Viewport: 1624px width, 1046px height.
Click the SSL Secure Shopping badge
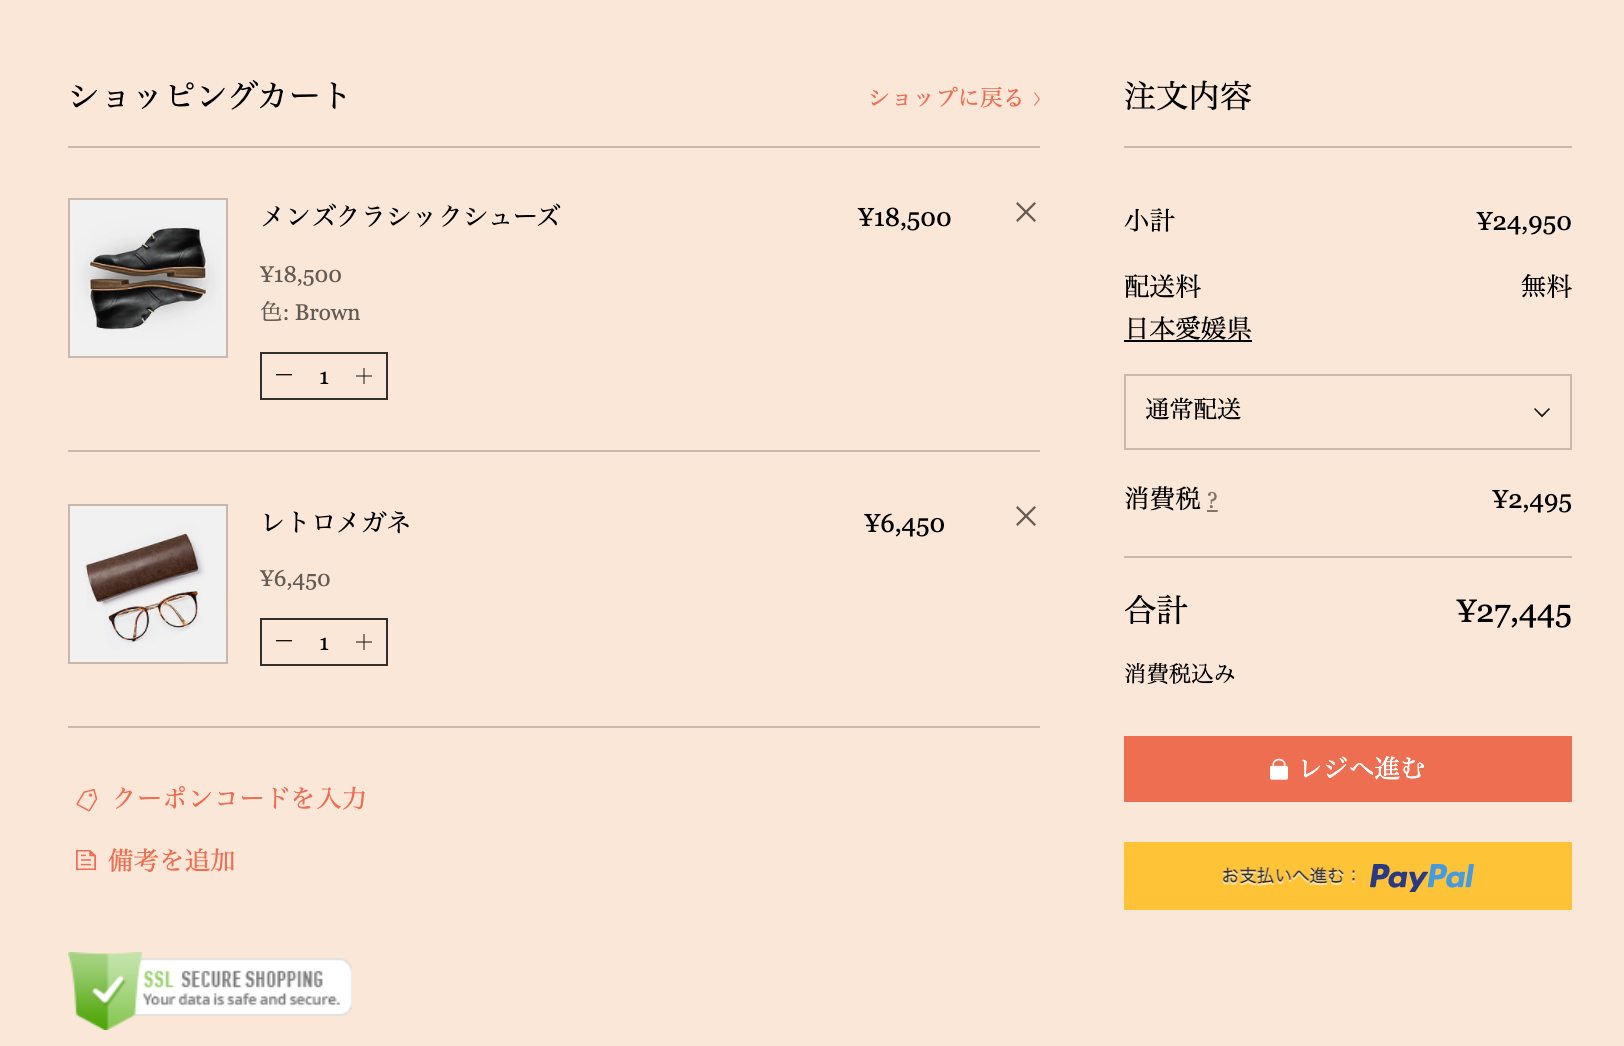(210, 988)
